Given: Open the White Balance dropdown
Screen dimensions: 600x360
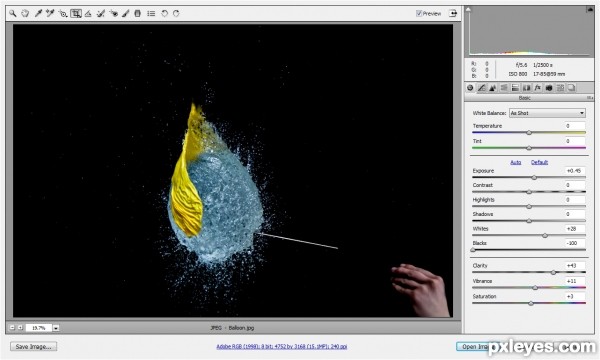Looking at the screenshot, I should [x=547, y=113].
